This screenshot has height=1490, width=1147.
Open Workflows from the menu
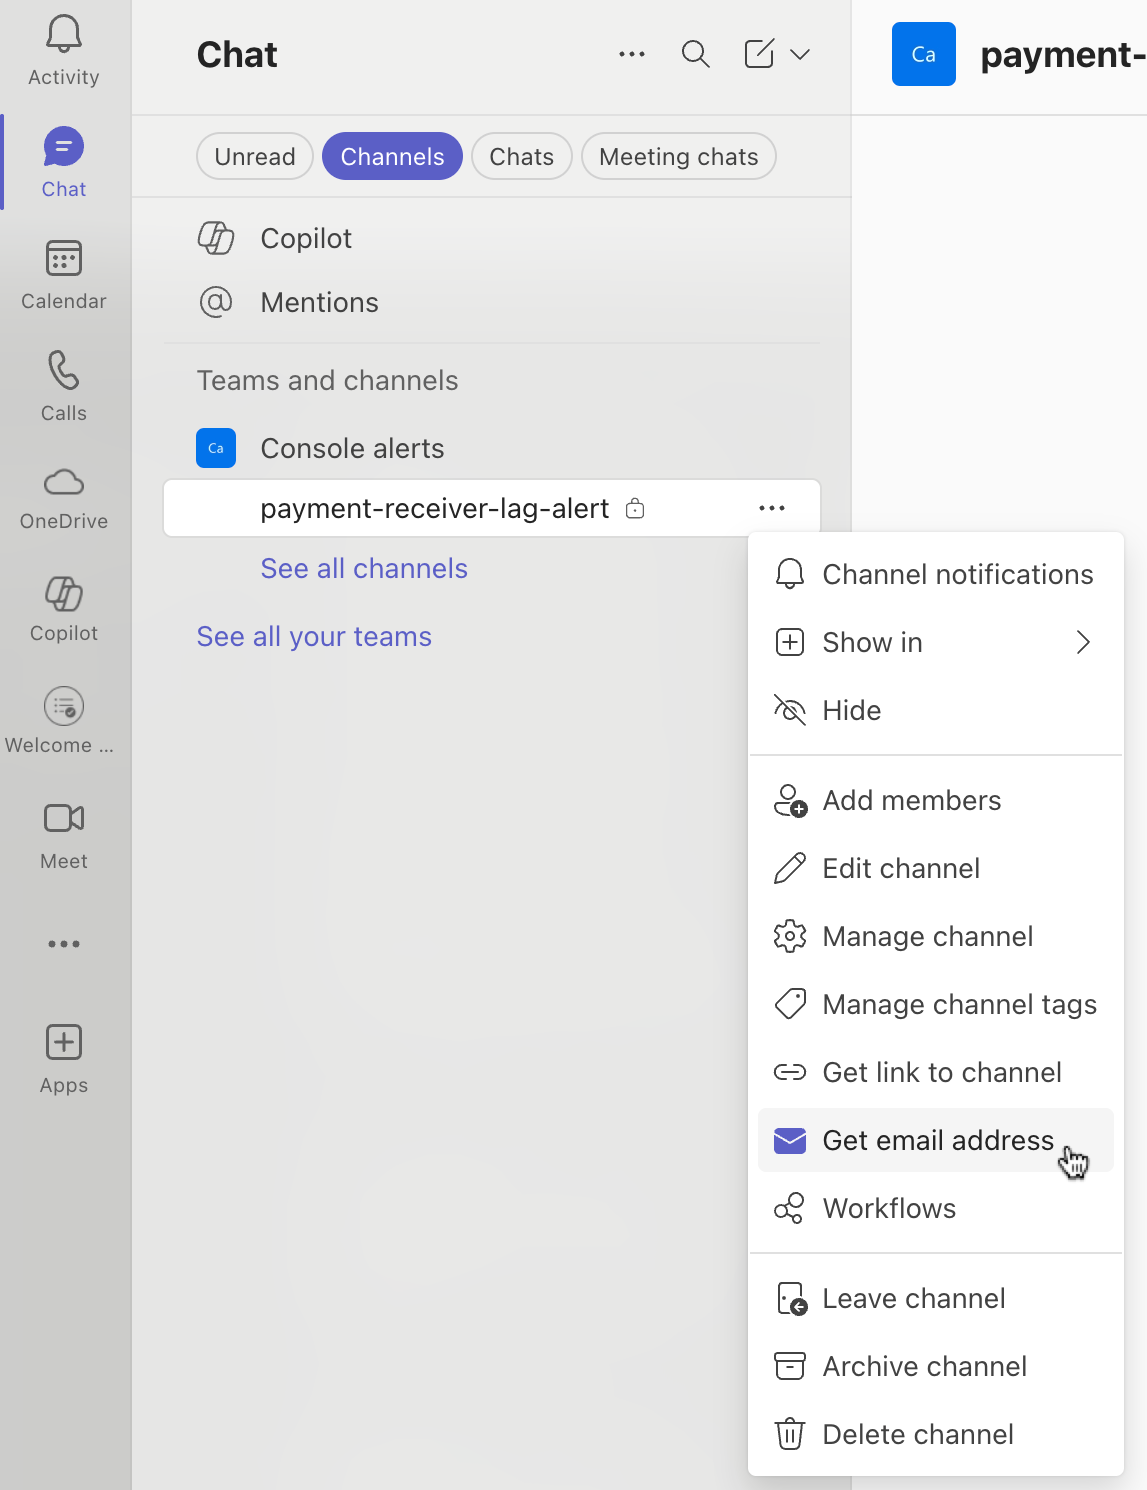[x=936, y=1208]
